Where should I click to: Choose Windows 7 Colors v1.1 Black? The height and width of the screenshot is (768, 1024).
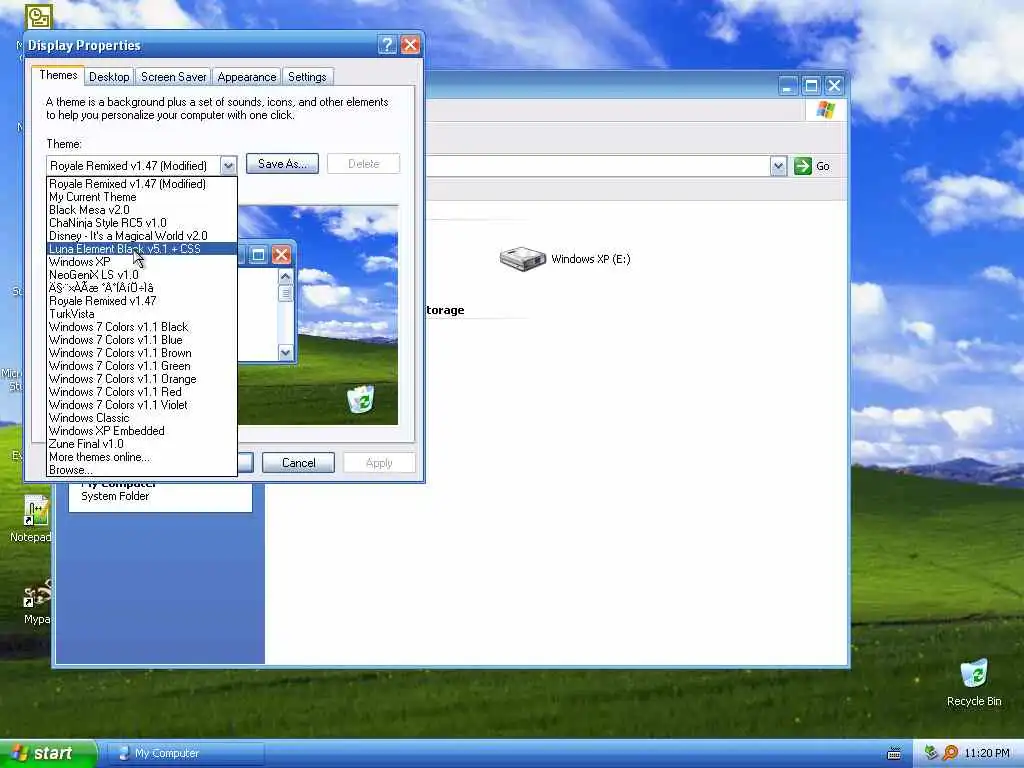pyautogui.click(x=142, y=327)
